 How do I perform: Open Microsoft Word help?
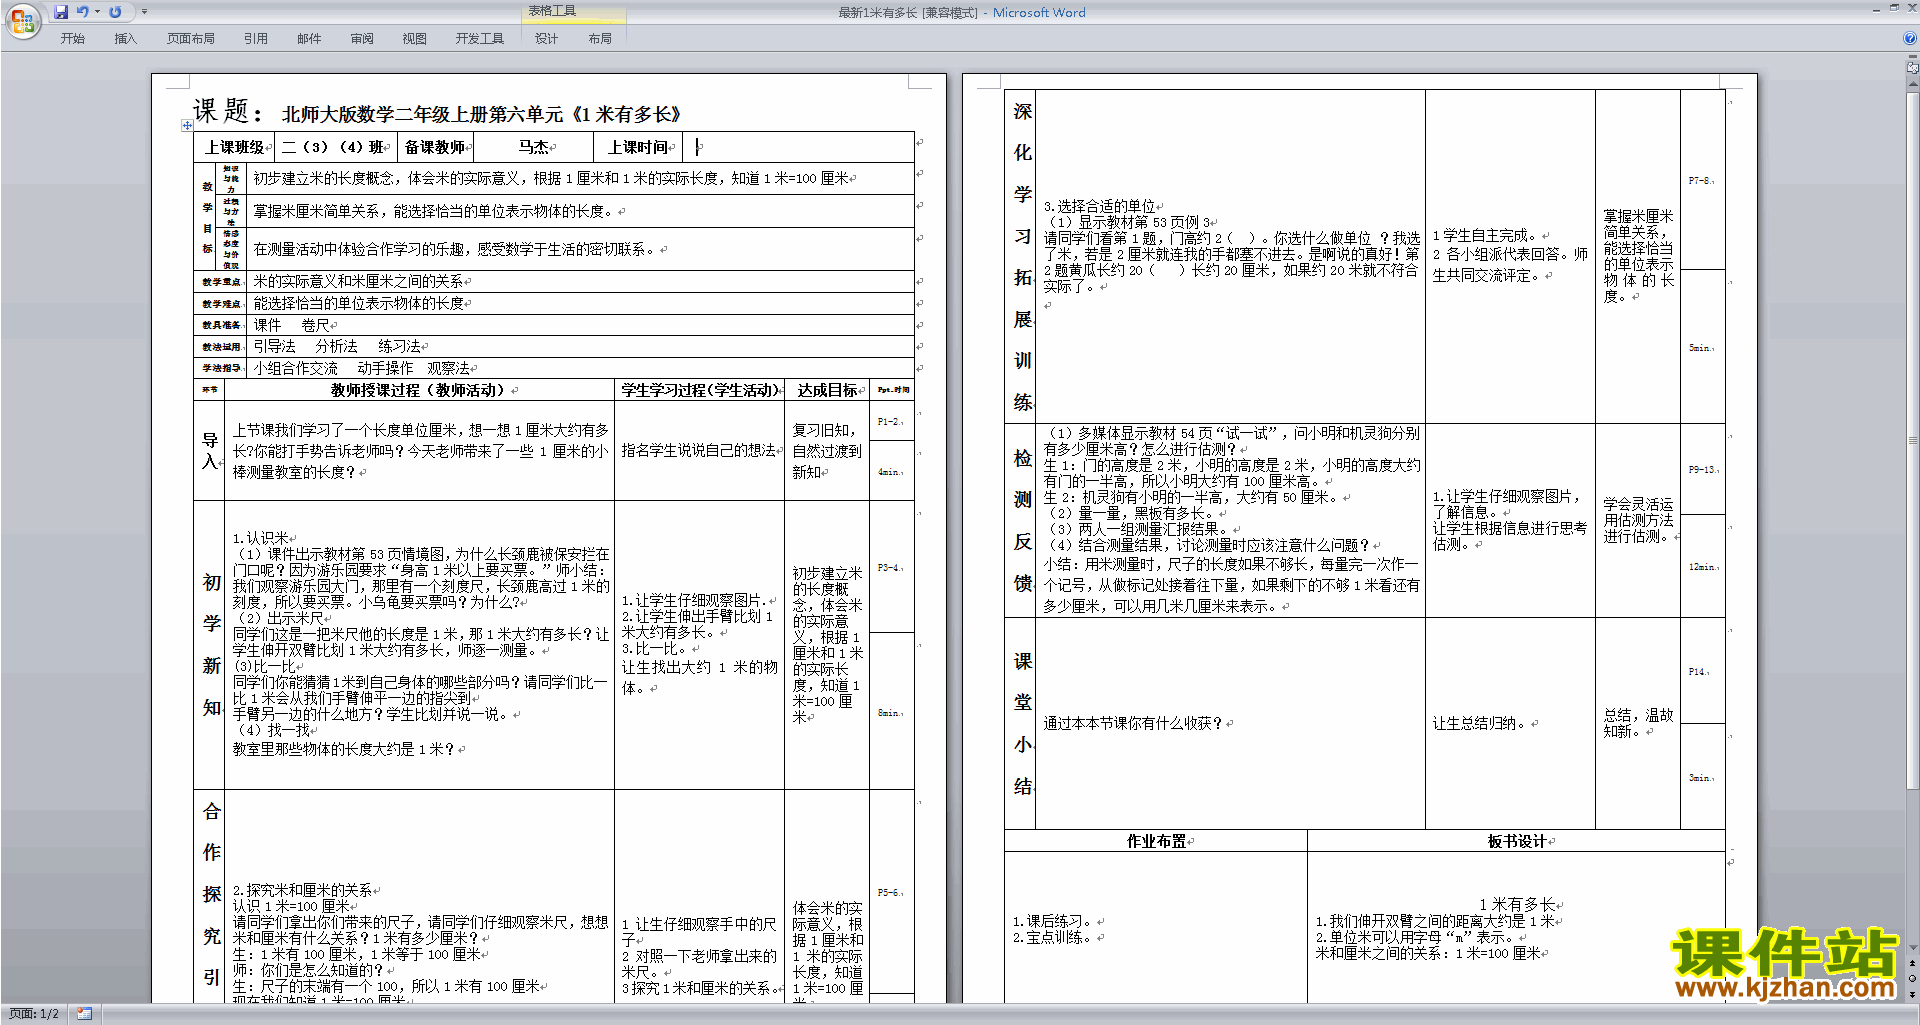[1910, 39]
